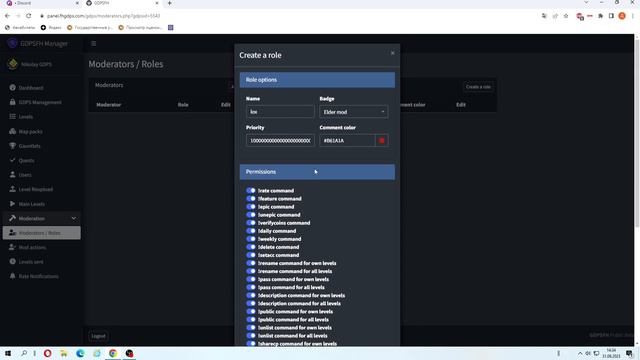Open Main Levels play icon
This screenshot has height=360, width=640.
coord(12,204)
